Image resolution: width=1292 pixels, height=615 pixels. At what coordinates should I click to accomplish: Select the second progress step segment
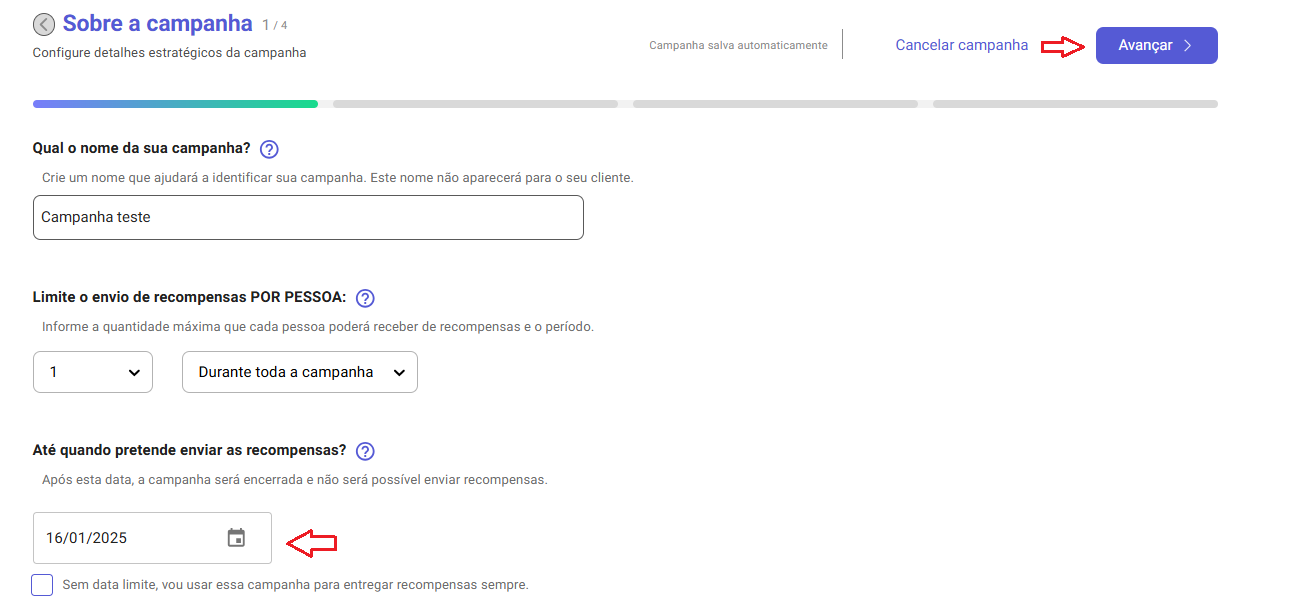(x=475, y=103)
